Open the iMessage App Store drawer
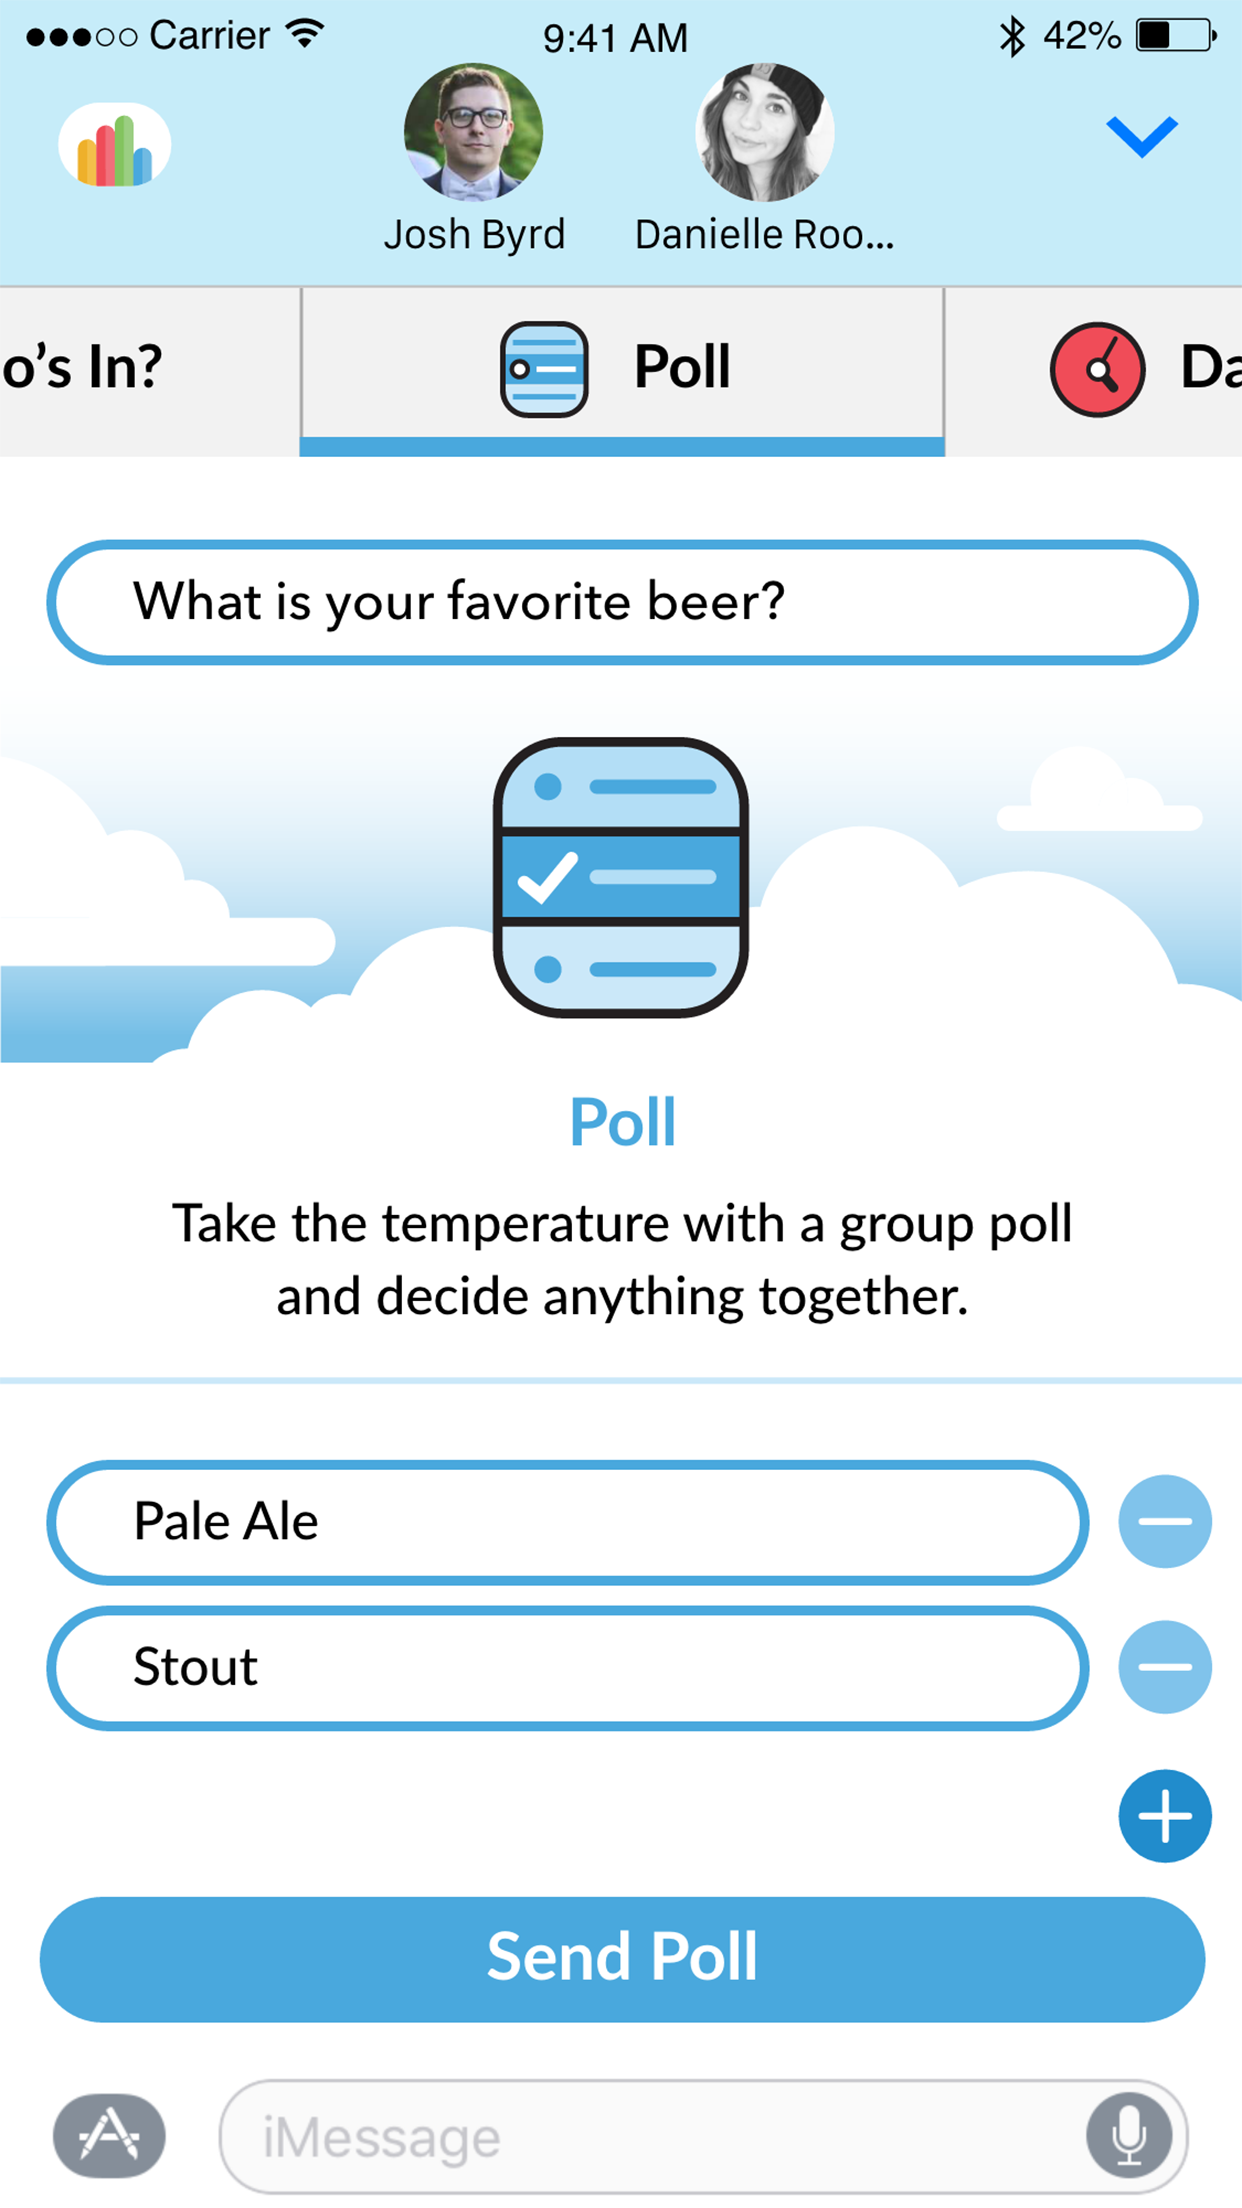Image resolution: width=1242 pixels, height=2208 pixels. (110, 2136)
